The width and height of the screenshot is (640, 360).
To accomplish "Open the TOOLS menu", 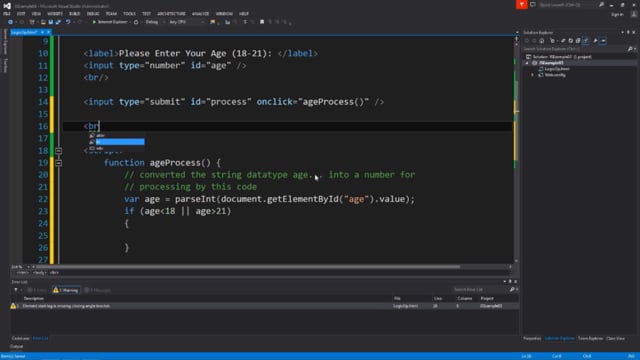I will 129,14.
